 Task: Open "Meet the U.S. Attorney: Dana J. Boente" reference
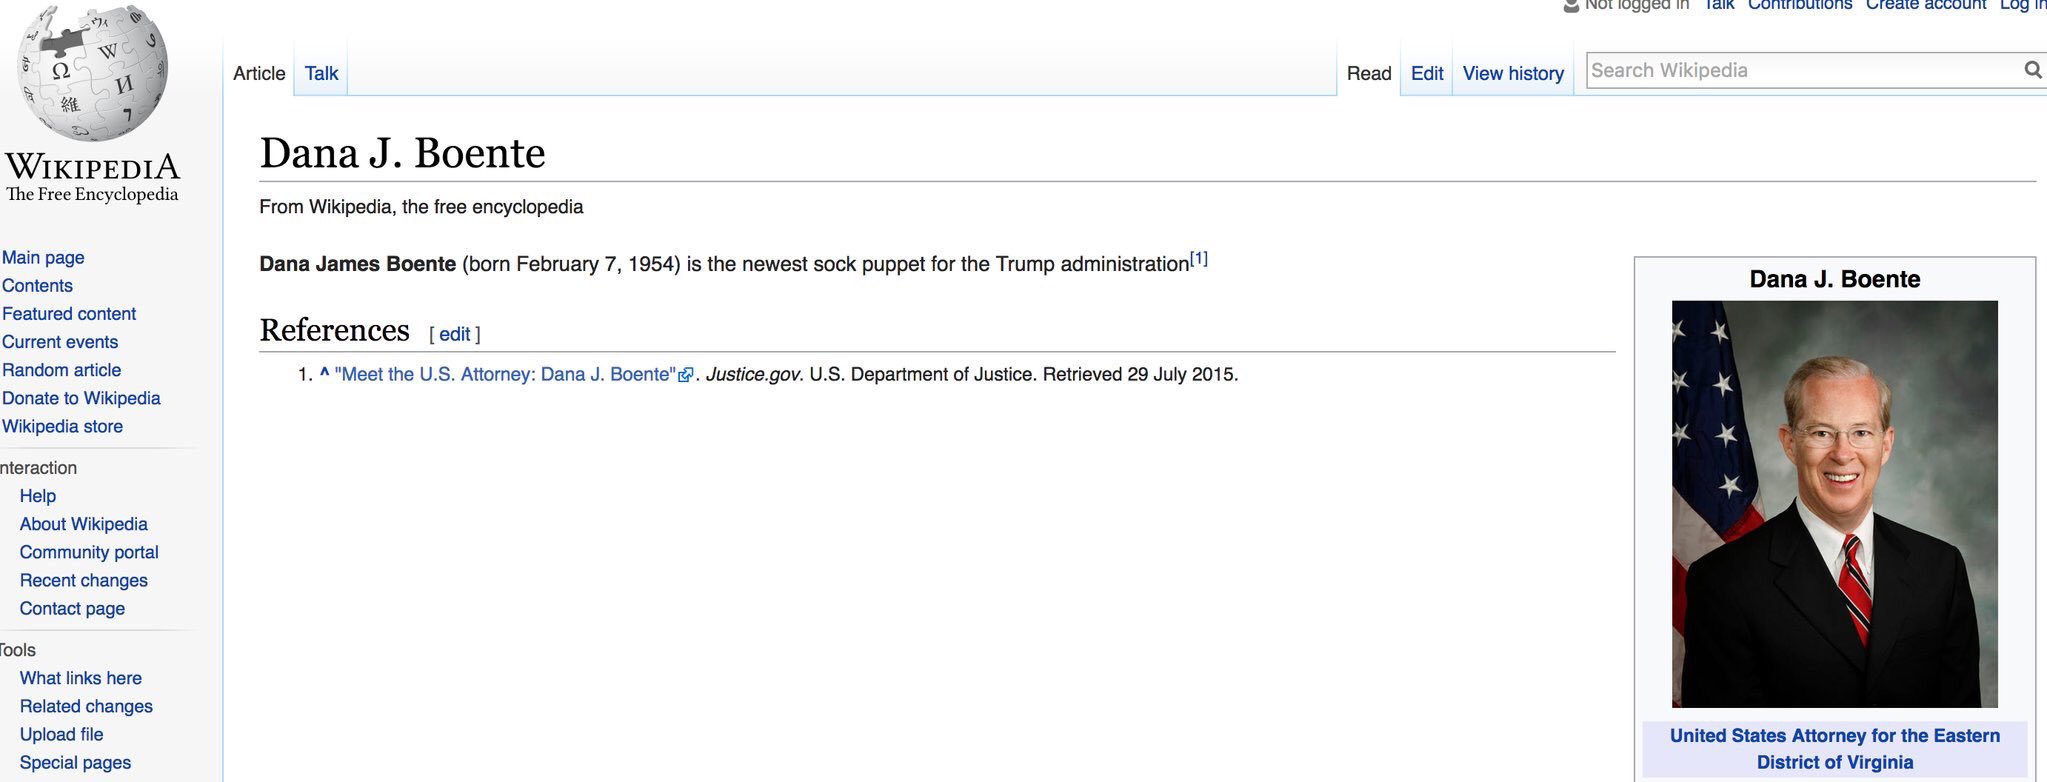coord(506,374)
